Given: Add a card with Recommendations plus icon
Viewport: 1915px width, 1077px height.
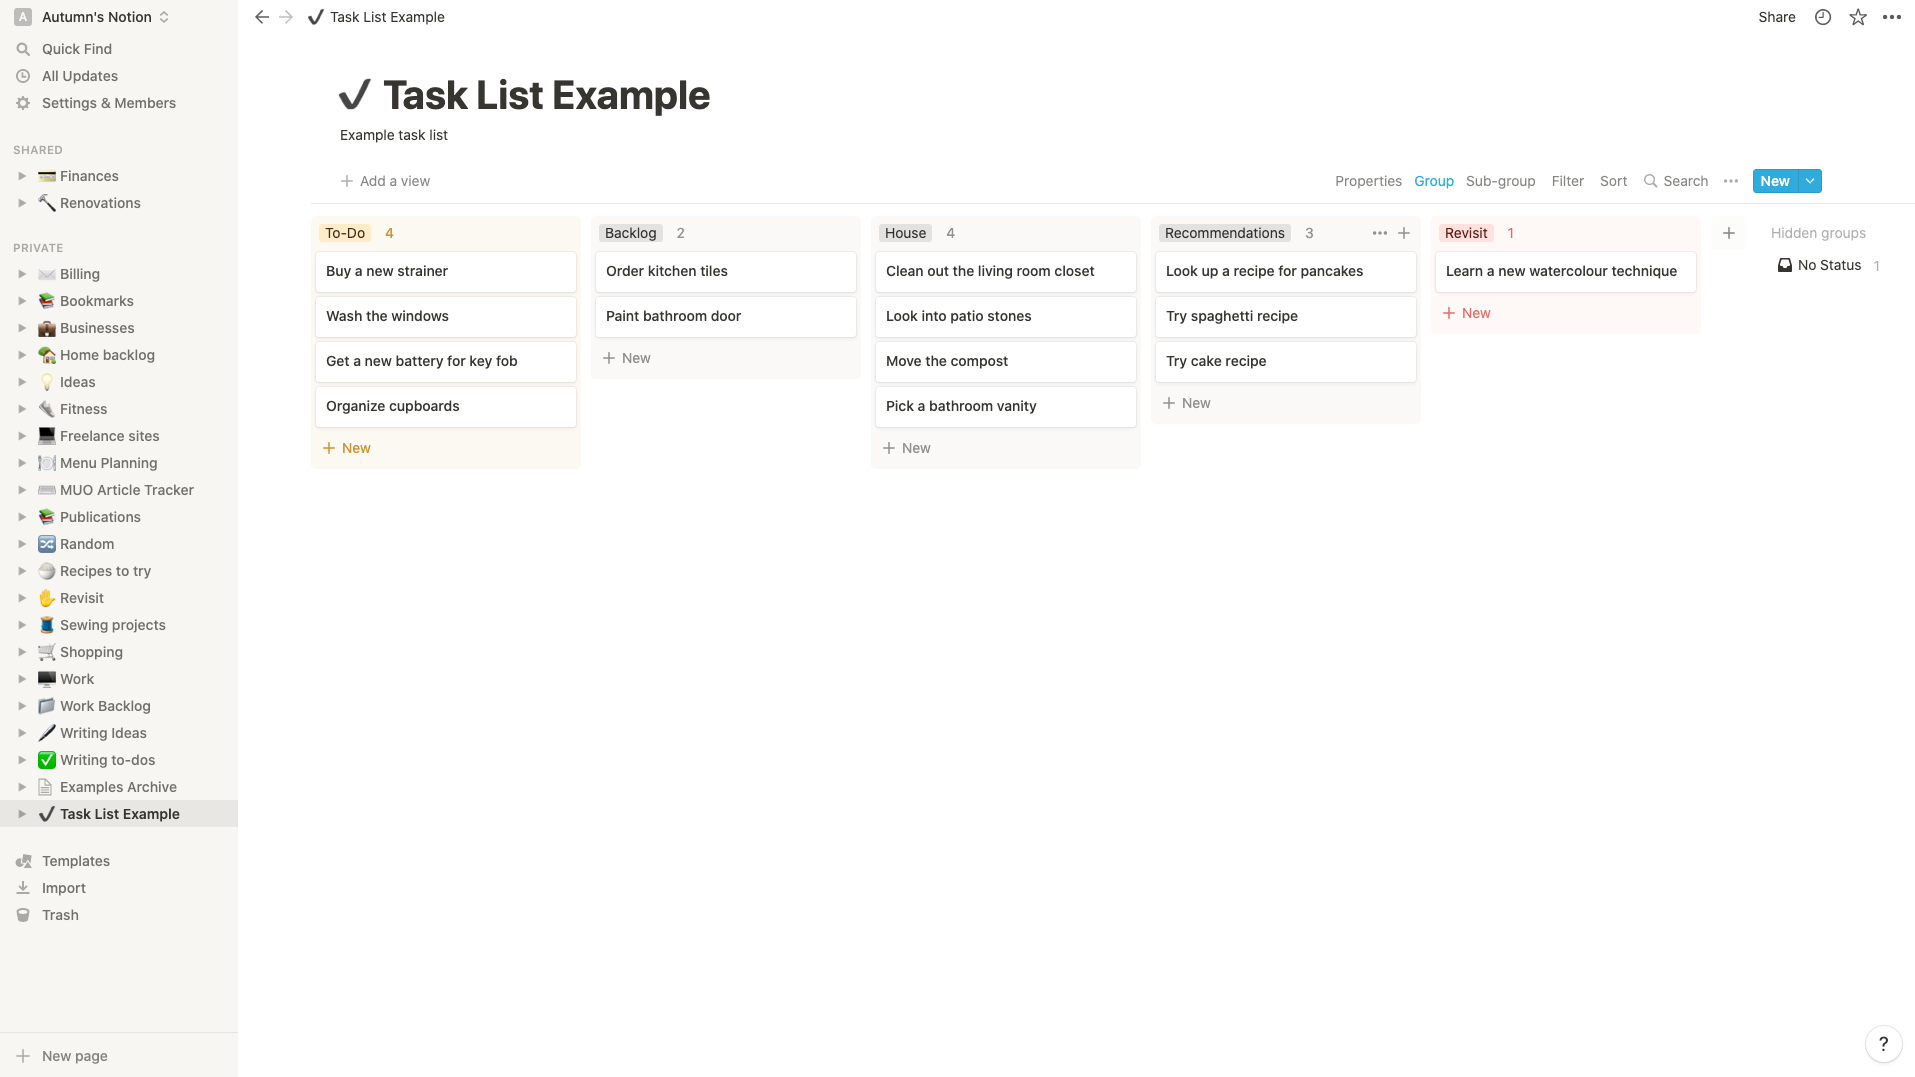Looking at the screenshot, I should [x=1404, y=233].
